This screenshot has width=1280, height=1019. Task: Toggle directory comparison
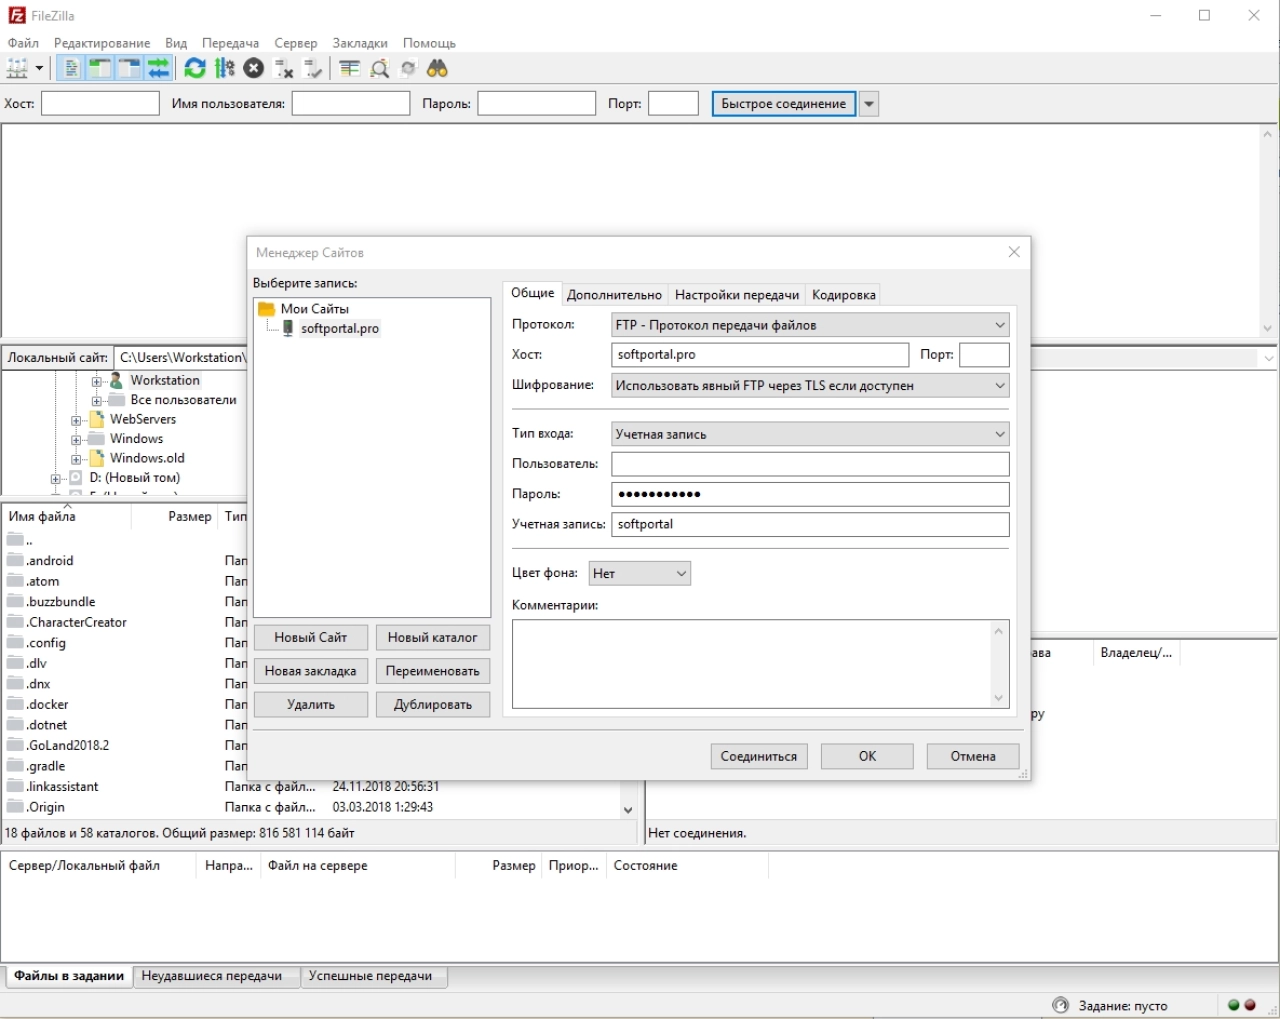tap(379, 68)
